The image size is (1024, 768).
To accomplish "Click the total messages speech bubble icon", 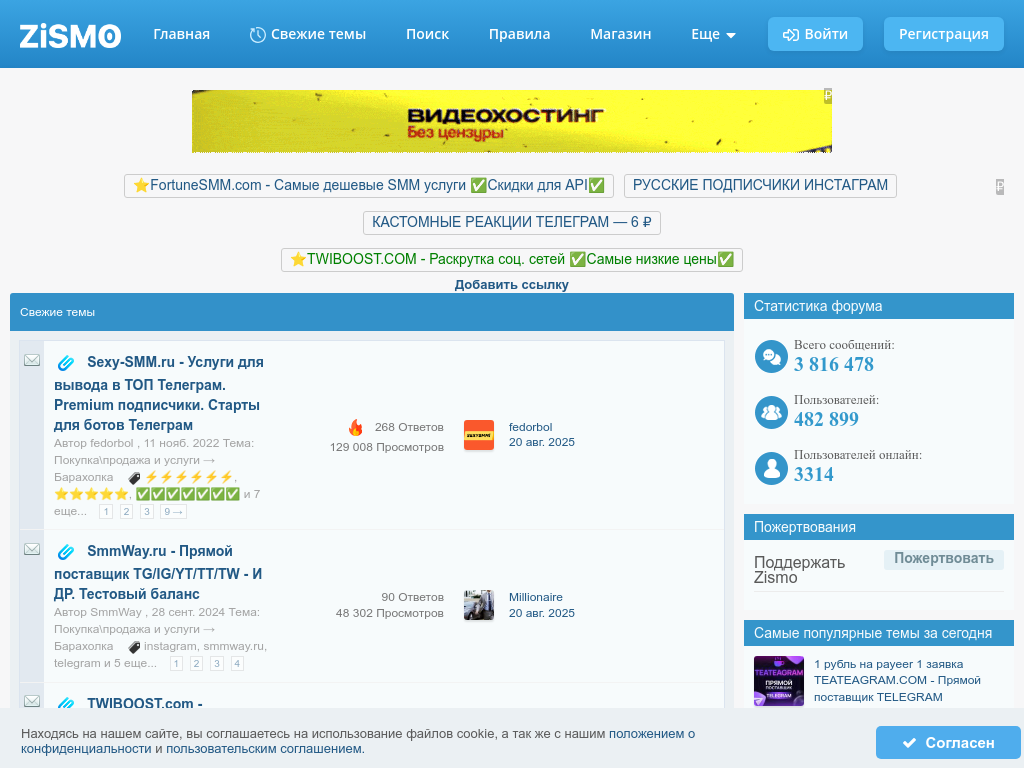I will (x=771, y=356).
